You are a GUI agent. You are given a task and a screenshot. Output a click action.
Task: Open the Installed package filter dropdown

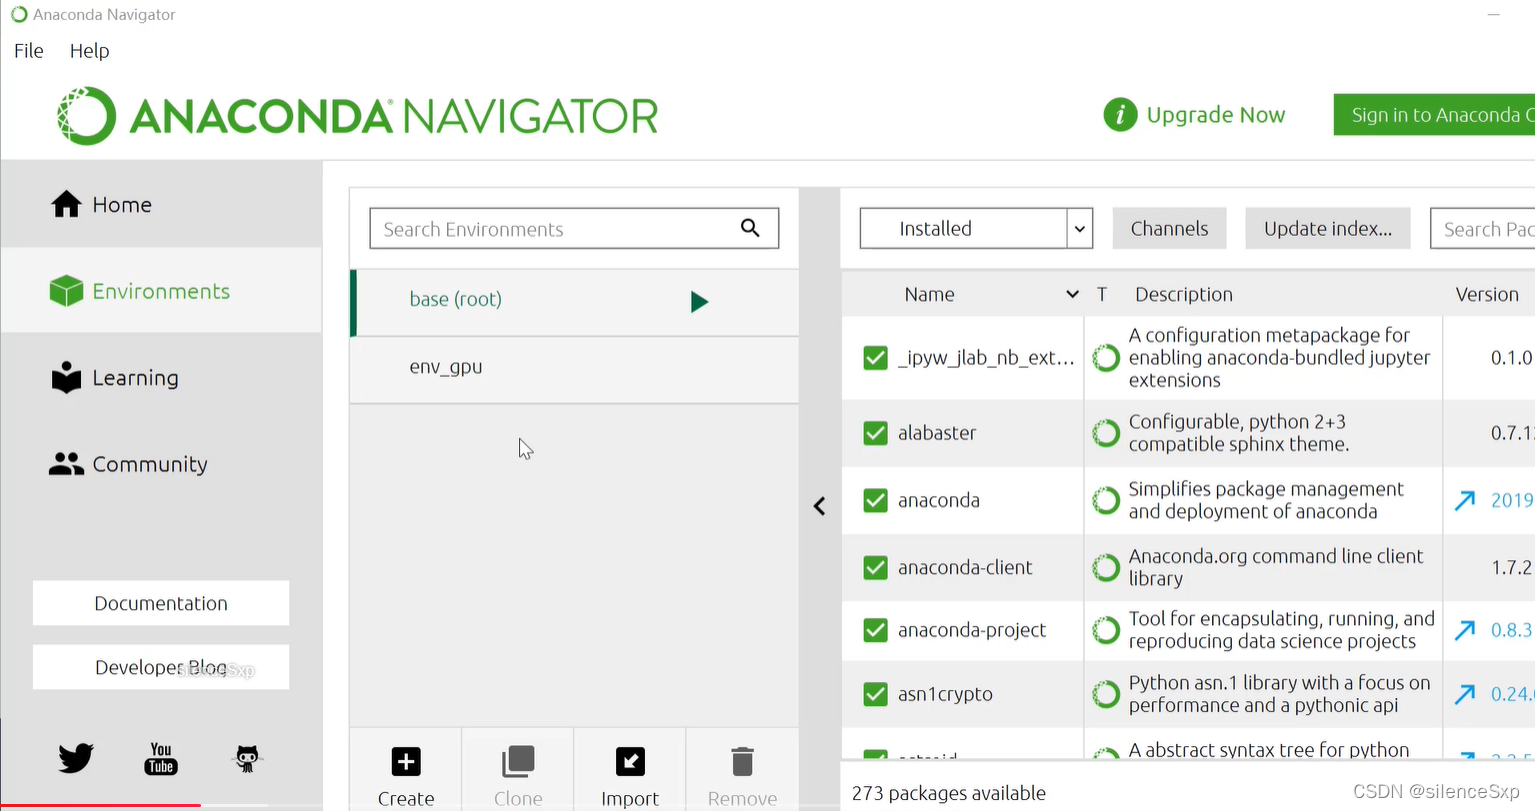(976, 228)
